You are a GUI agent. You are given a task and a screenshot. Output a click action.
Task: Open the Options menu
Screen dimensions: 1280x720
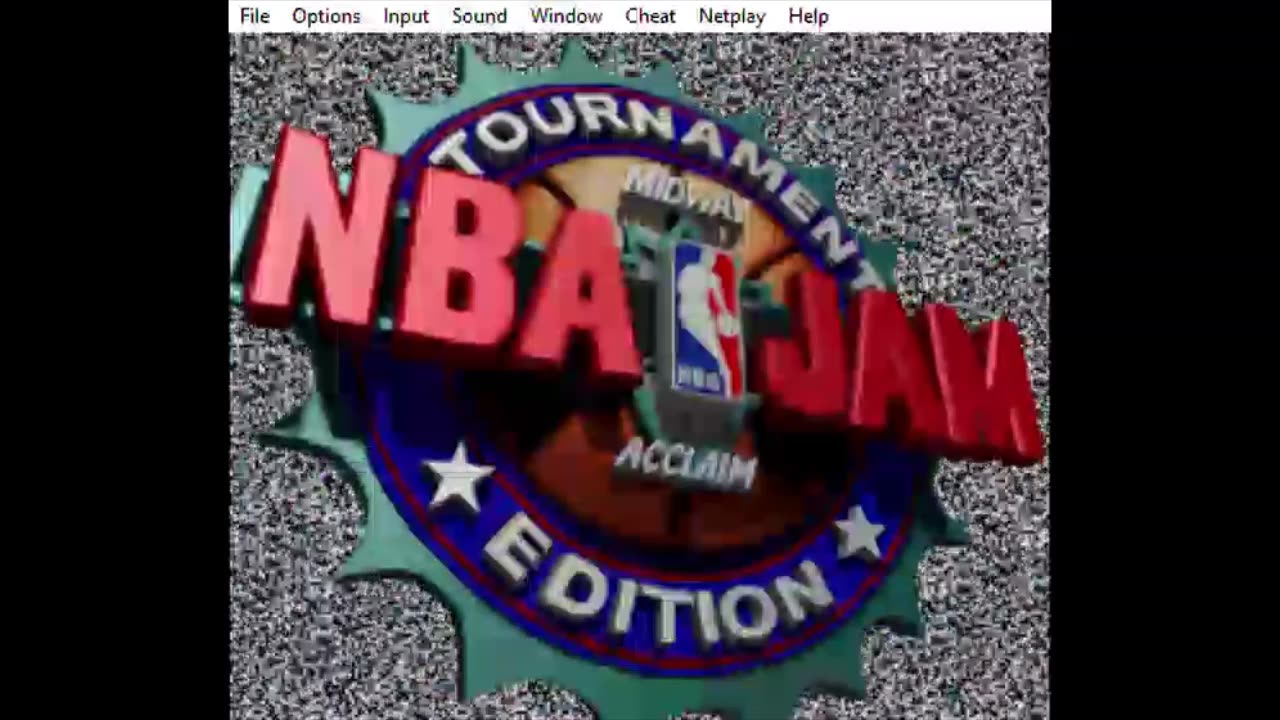pos(326,16)
